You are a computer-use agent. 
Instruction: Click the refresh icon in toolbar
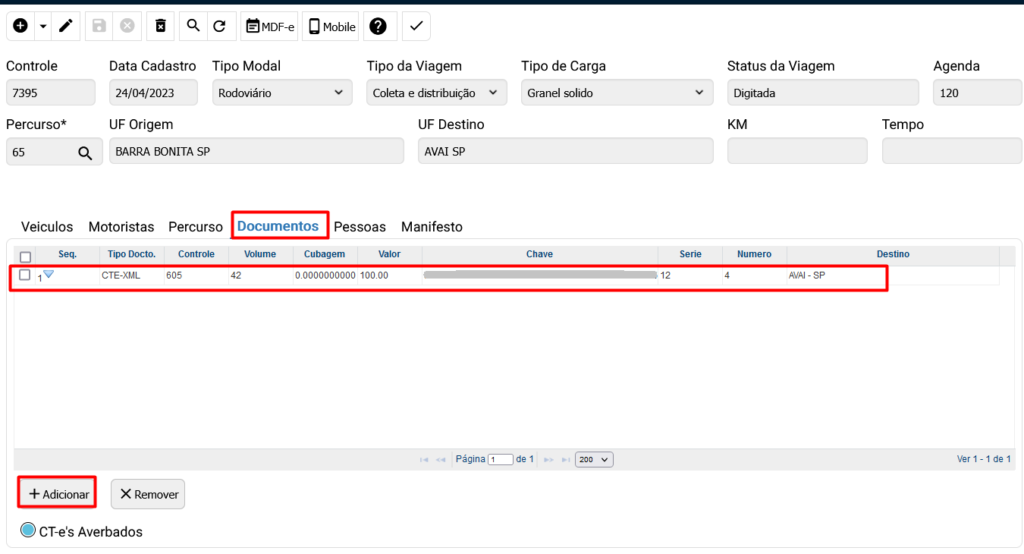[x=221, y=27]
